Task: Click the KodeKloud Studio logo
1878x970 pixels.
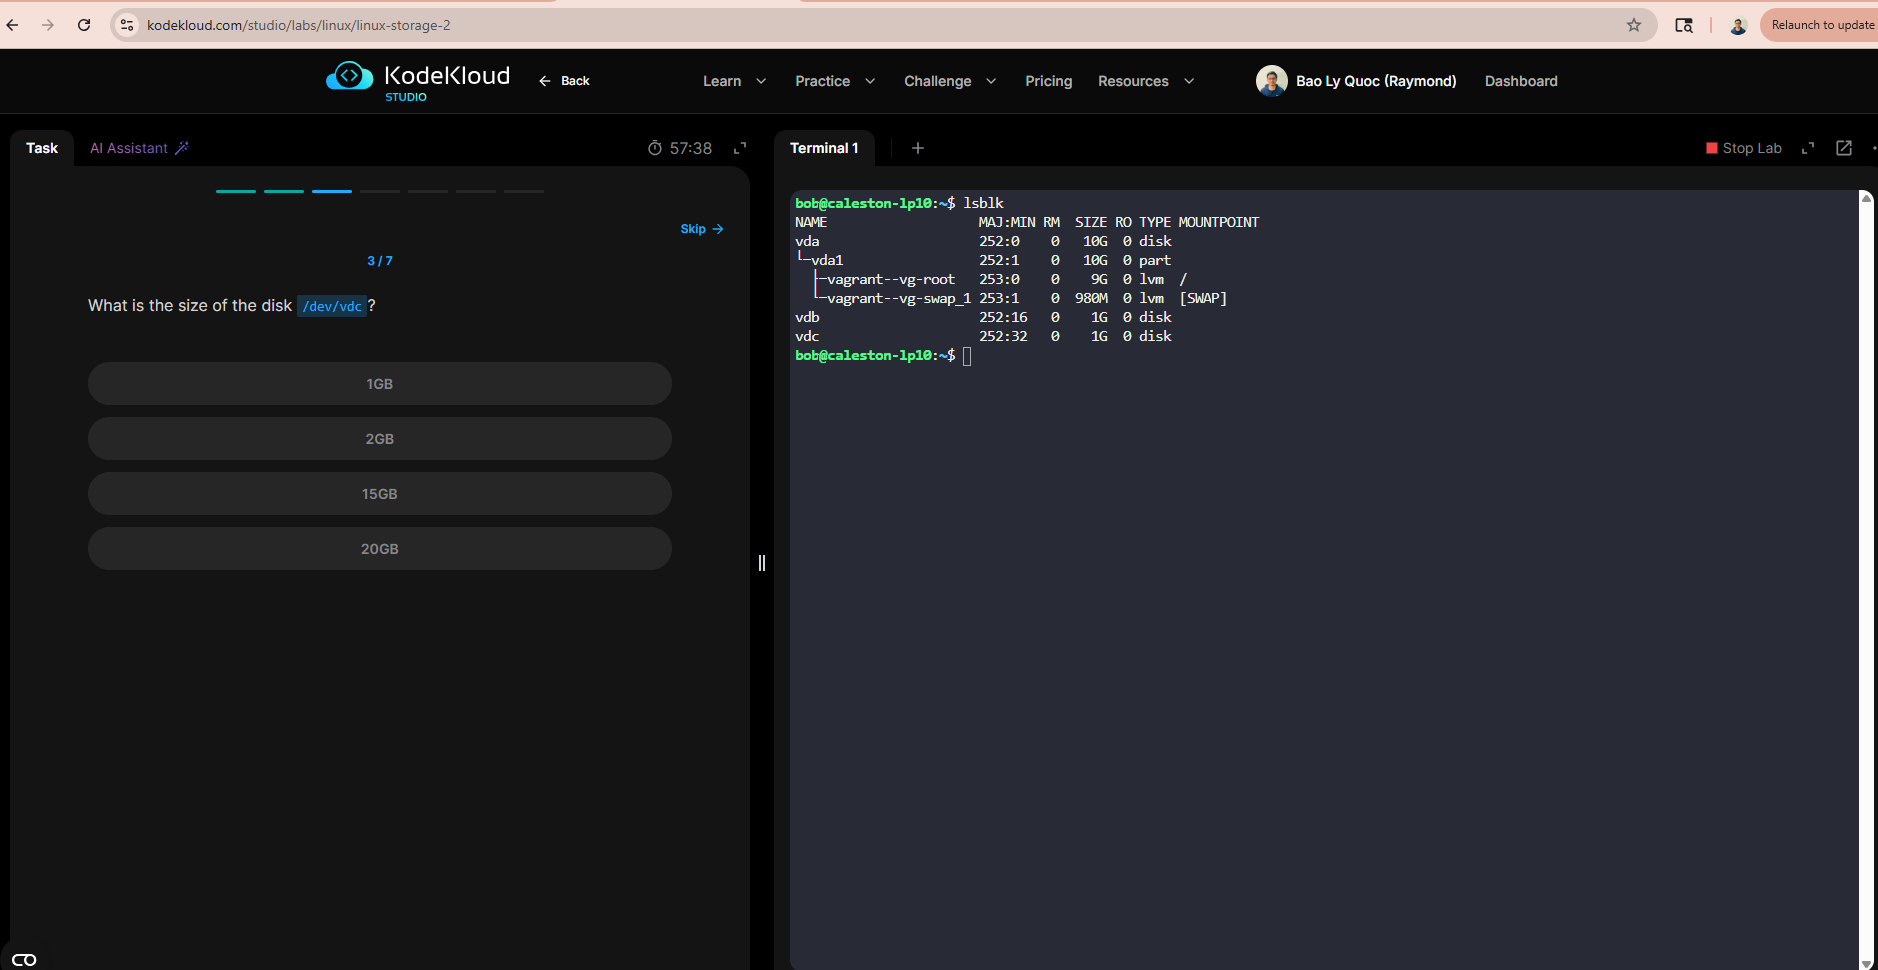Action: point(417,80)
